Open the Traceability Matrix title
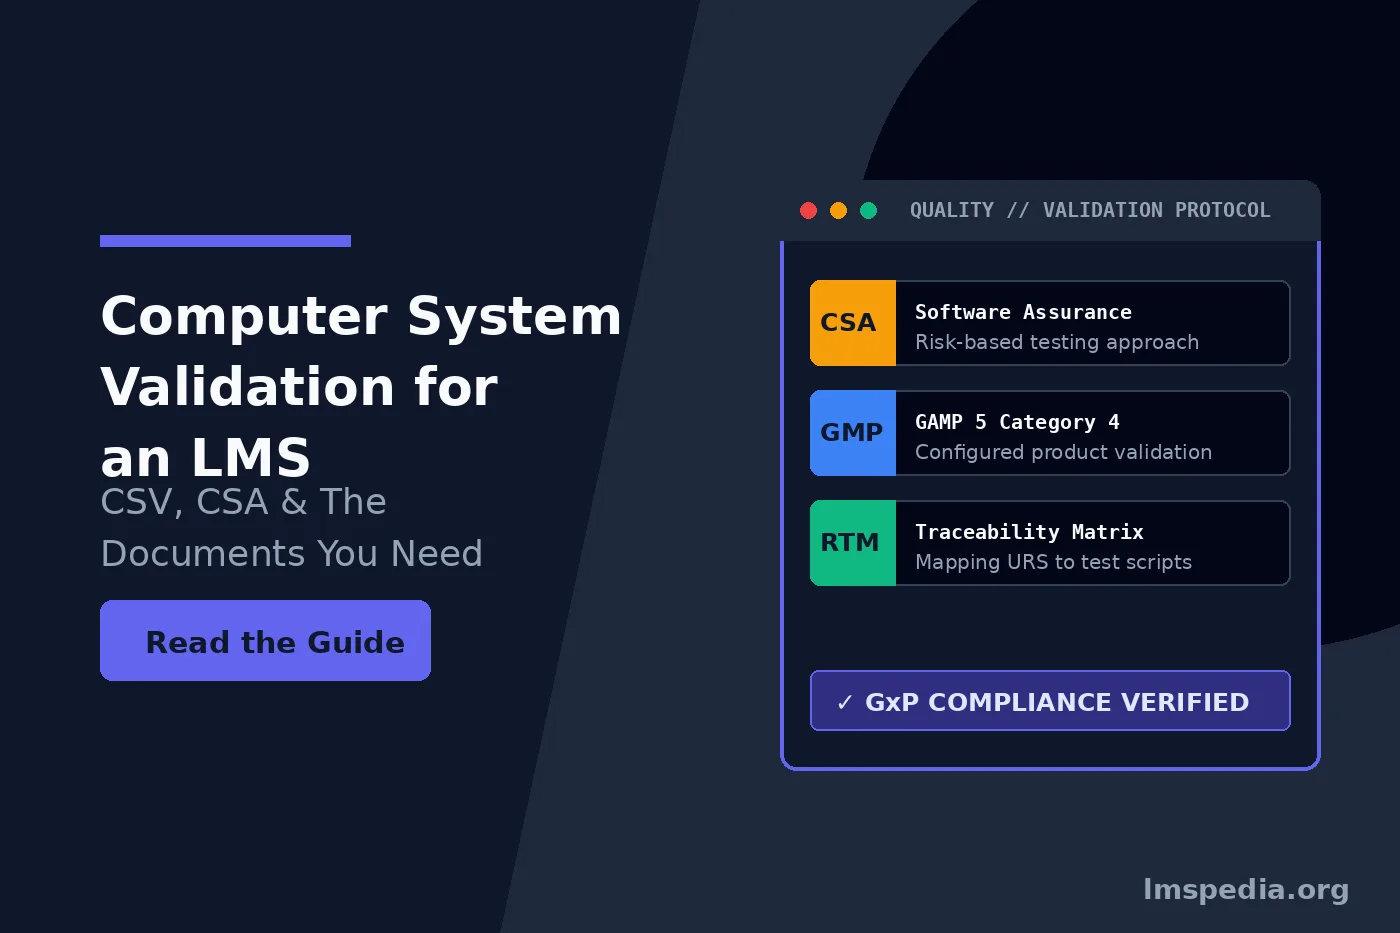Screen dimensions: 1400x933 point(1029,532)
